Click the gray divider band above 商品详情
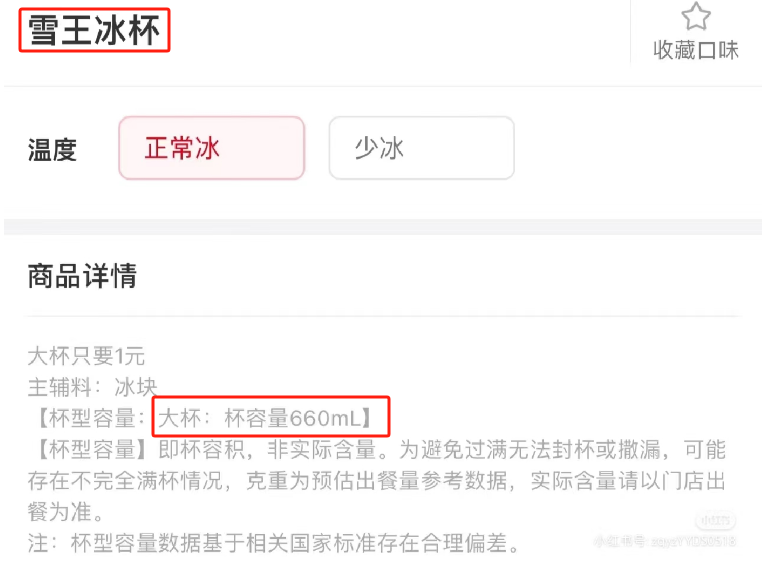This screenshot has height=568, width=782. point(383,227)
